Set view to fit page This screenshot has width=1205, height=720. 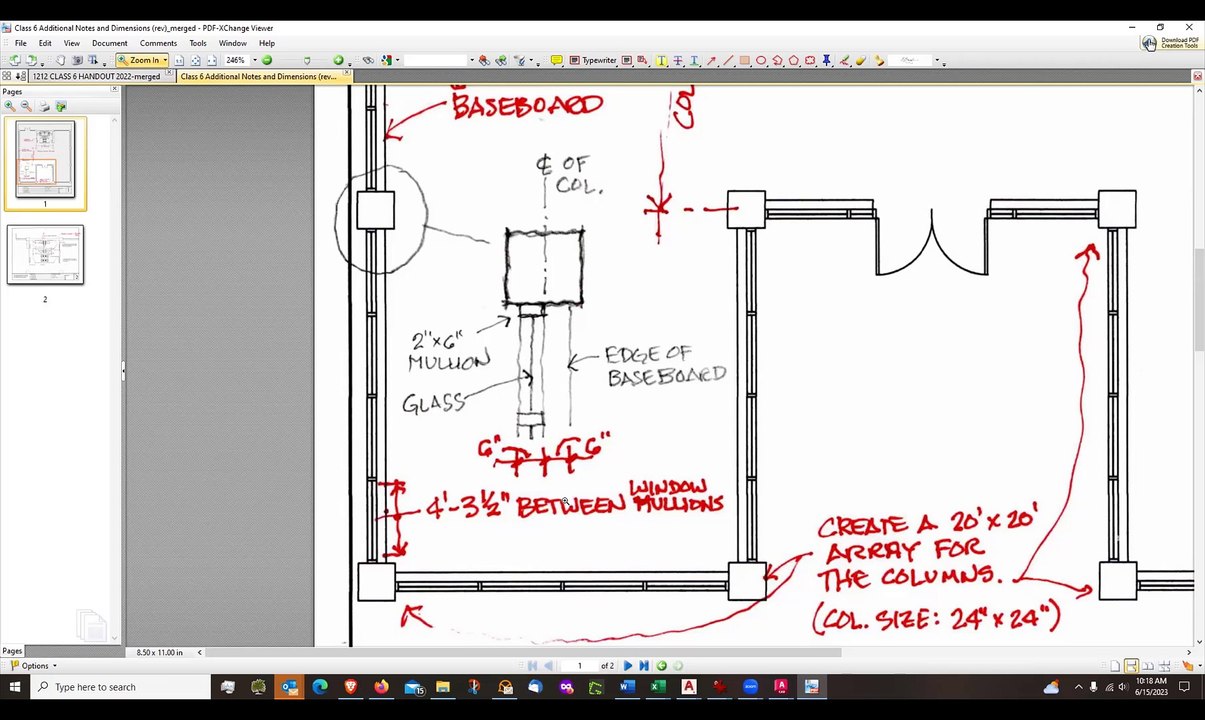click(196, 60)
